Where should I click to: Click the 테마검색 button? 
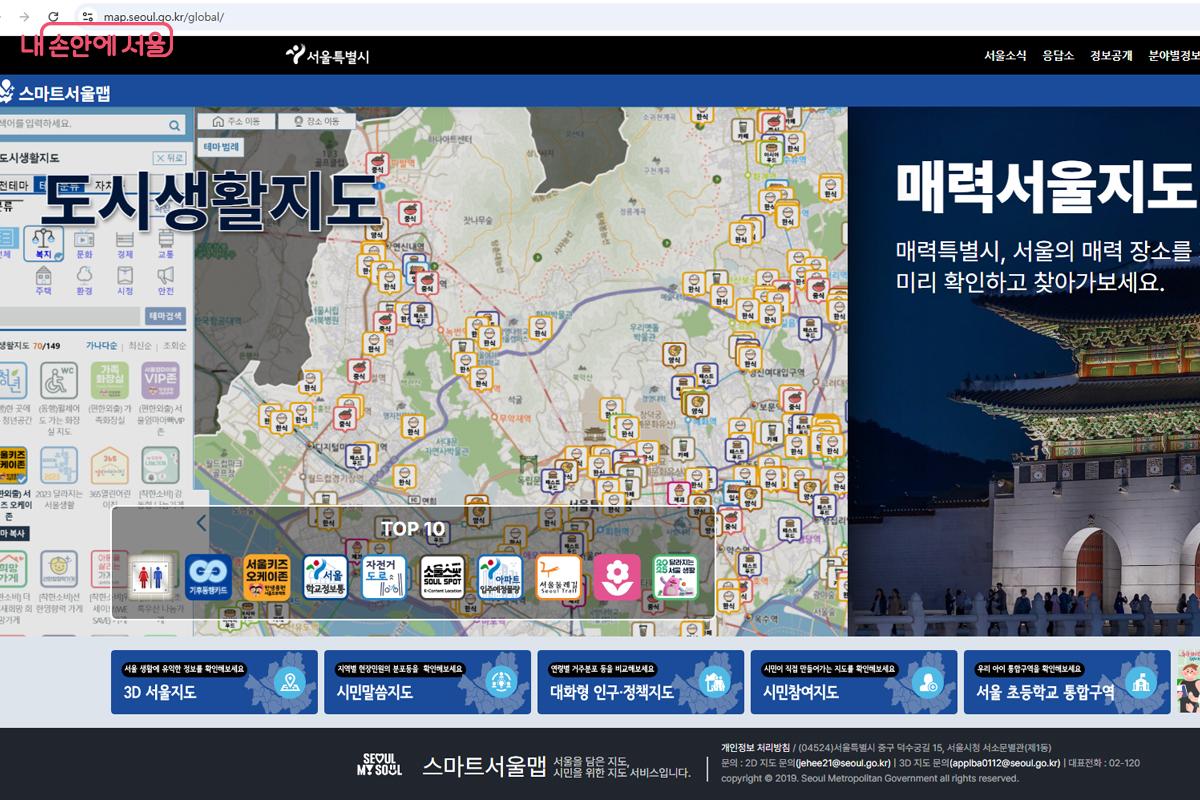point(166,316)
